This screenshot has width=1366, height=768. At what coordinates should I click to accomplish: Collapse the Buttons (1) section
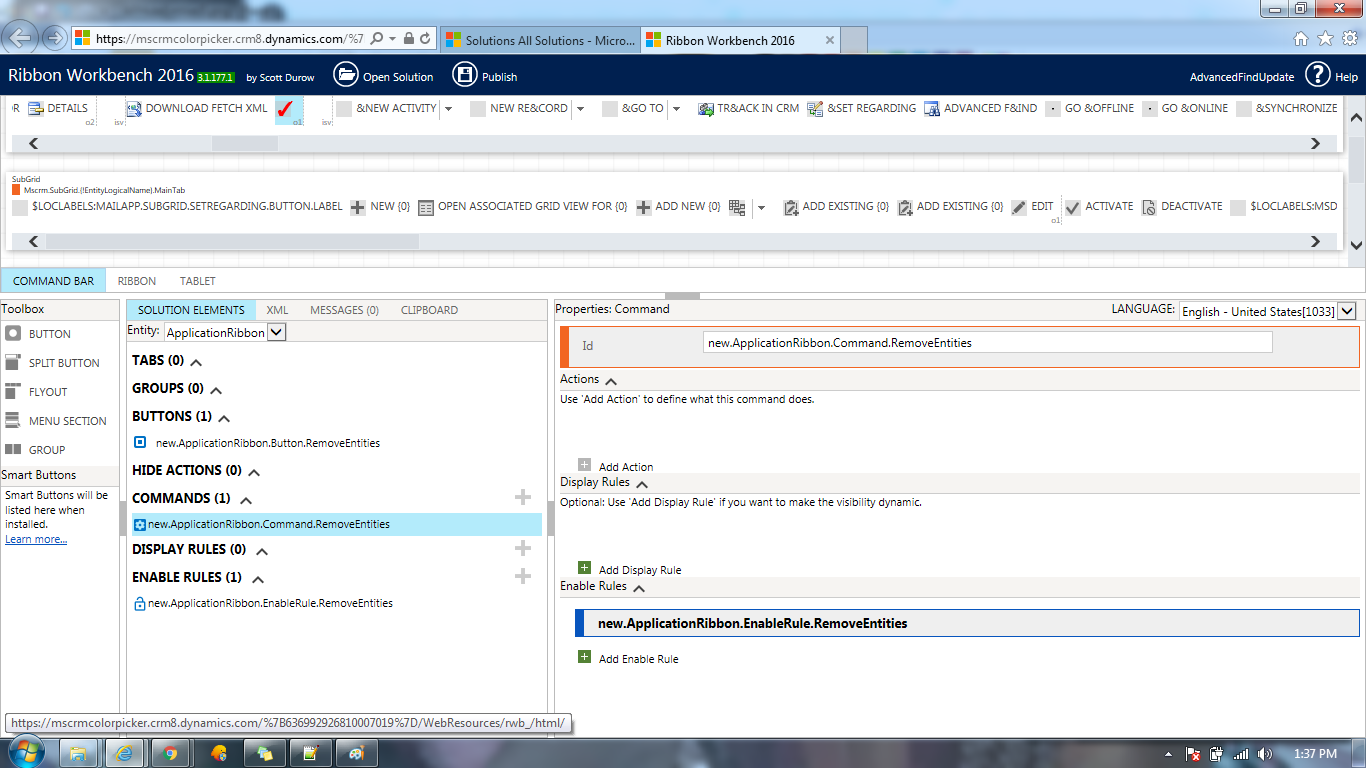tap(224, 418)
